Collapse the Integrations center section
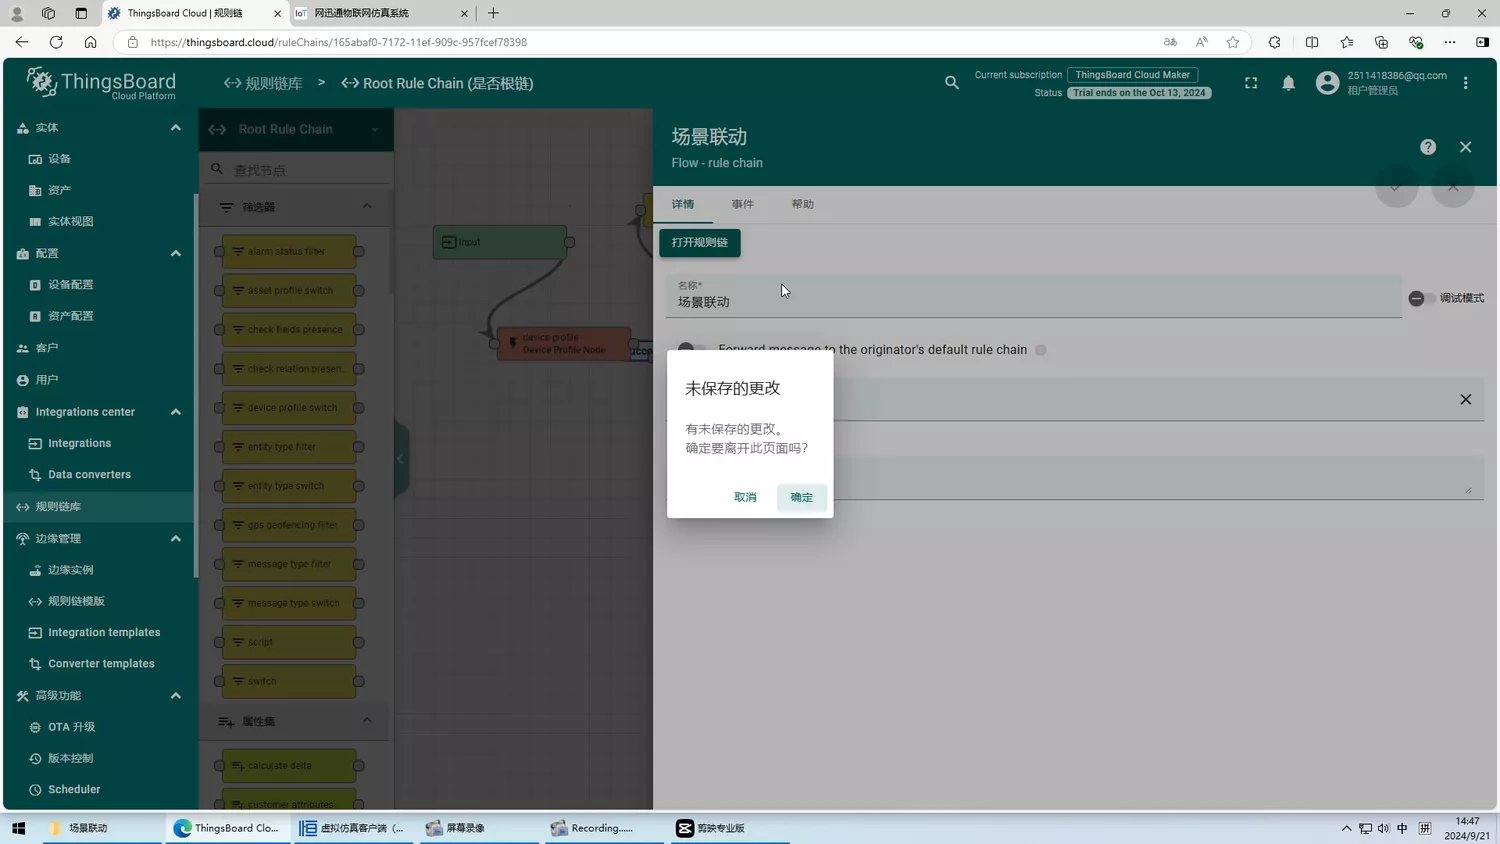This screenshot has height=844, width=1500. (x=175, y=412)
